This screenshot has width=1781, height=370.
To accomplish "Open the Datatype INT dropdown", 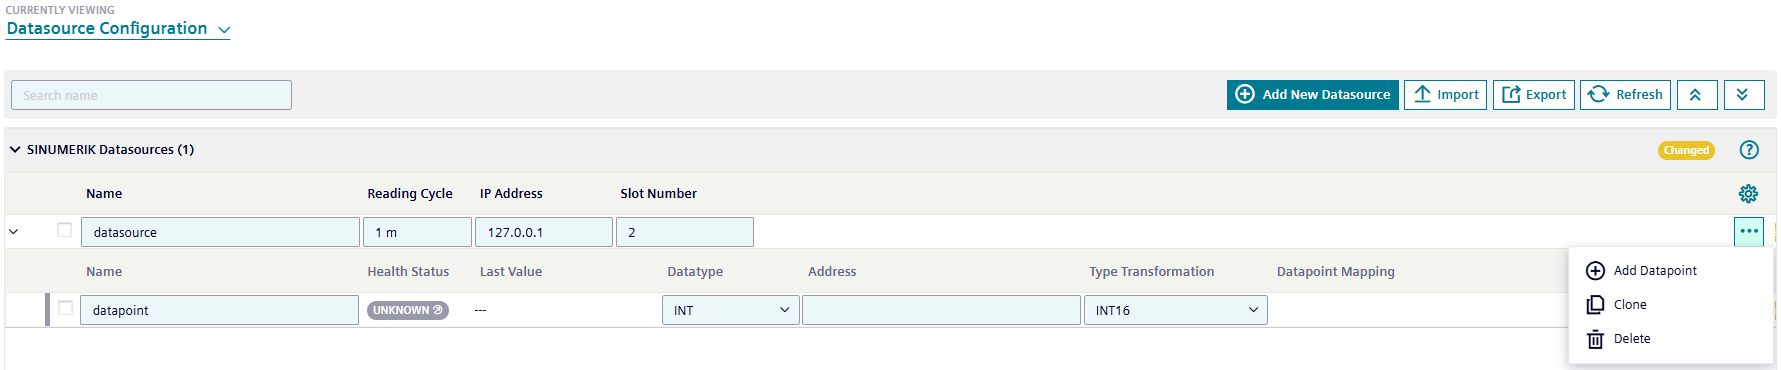I will pyautogui.click(x=730, y=310).
